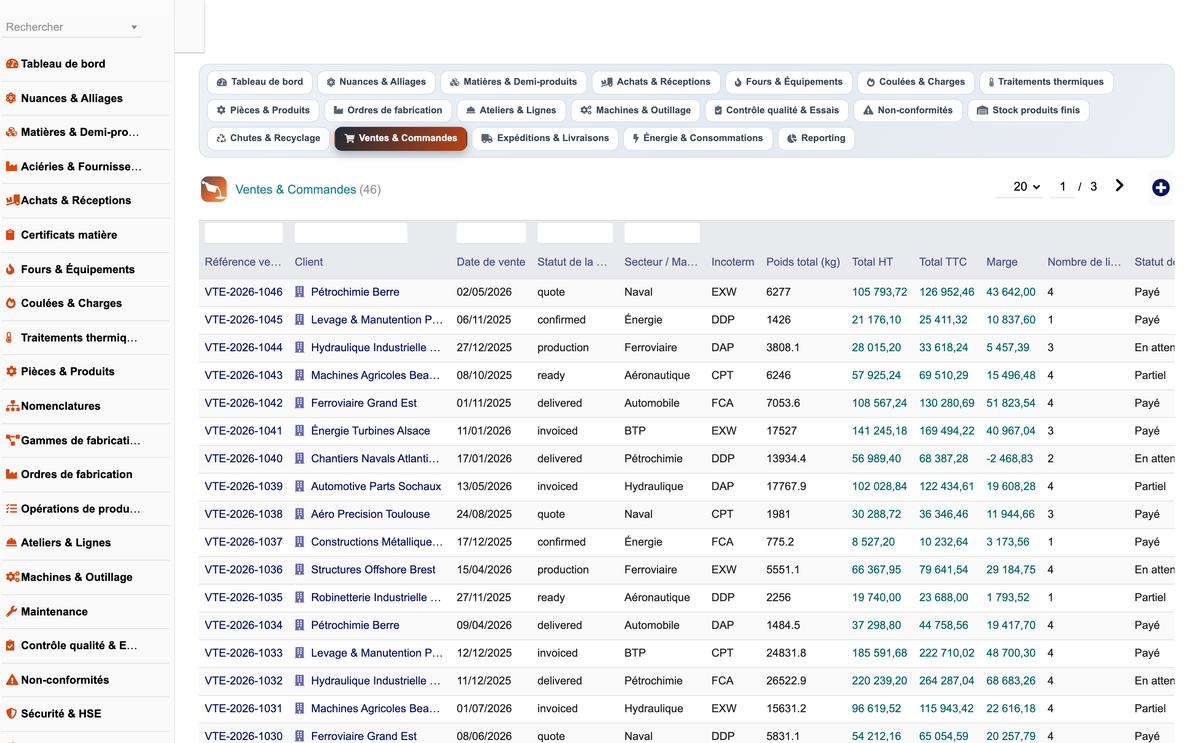This screenshot has height=743, width=1200.
Task: Click the Ventes & Commandes page title link
Action: [x=296, y=189]
